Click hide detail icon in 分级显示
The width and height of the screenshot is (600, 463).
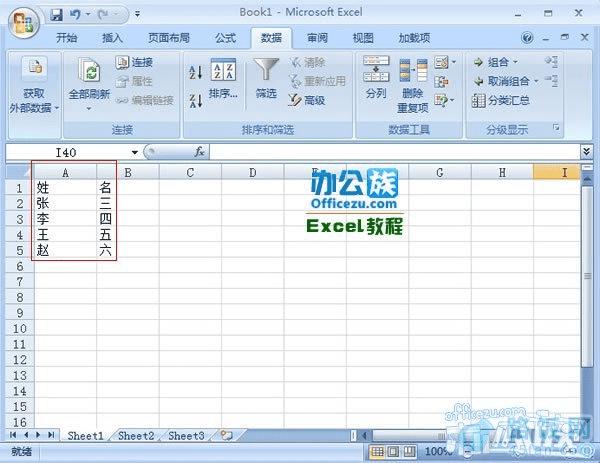click(x=551, y=81)
